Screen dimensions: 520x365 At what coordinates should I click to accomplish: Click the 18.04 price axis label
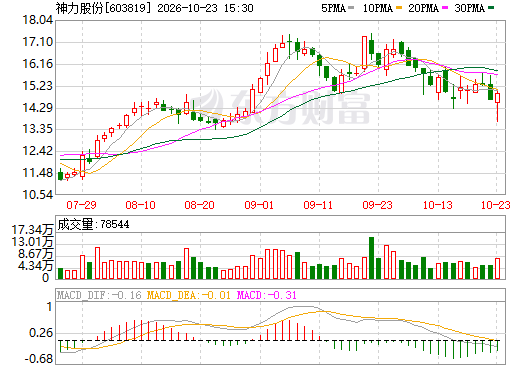[37, 20]
